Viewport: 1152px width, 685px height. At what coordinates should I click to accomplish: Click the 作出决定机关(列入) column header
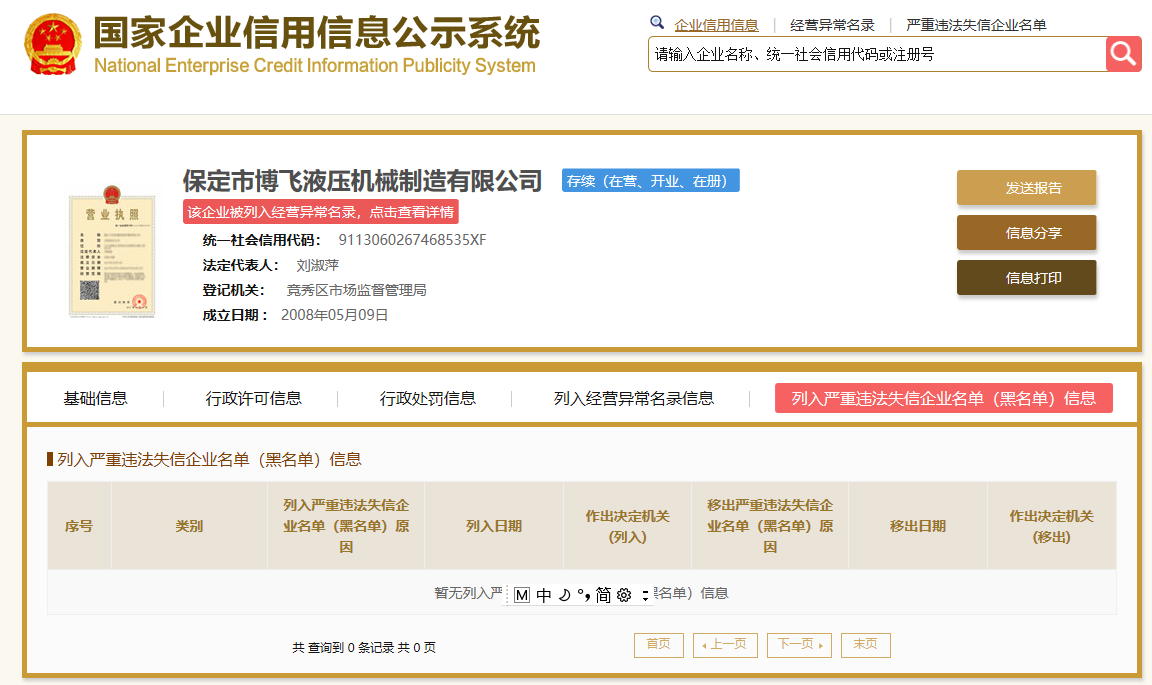pyautogui.click(x=627, y=526)
